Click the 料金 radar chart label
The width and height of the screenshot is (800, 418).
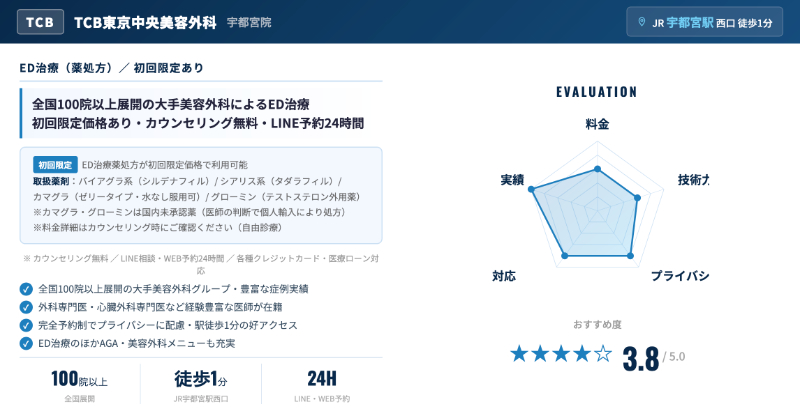coord(597,124)
